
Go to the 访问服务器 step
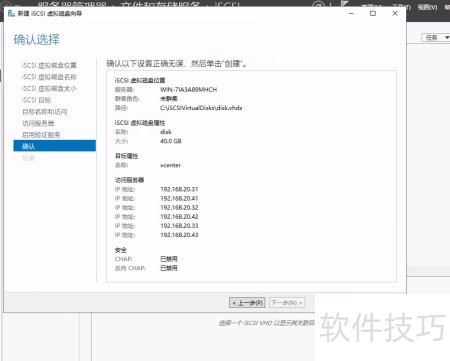38,123
